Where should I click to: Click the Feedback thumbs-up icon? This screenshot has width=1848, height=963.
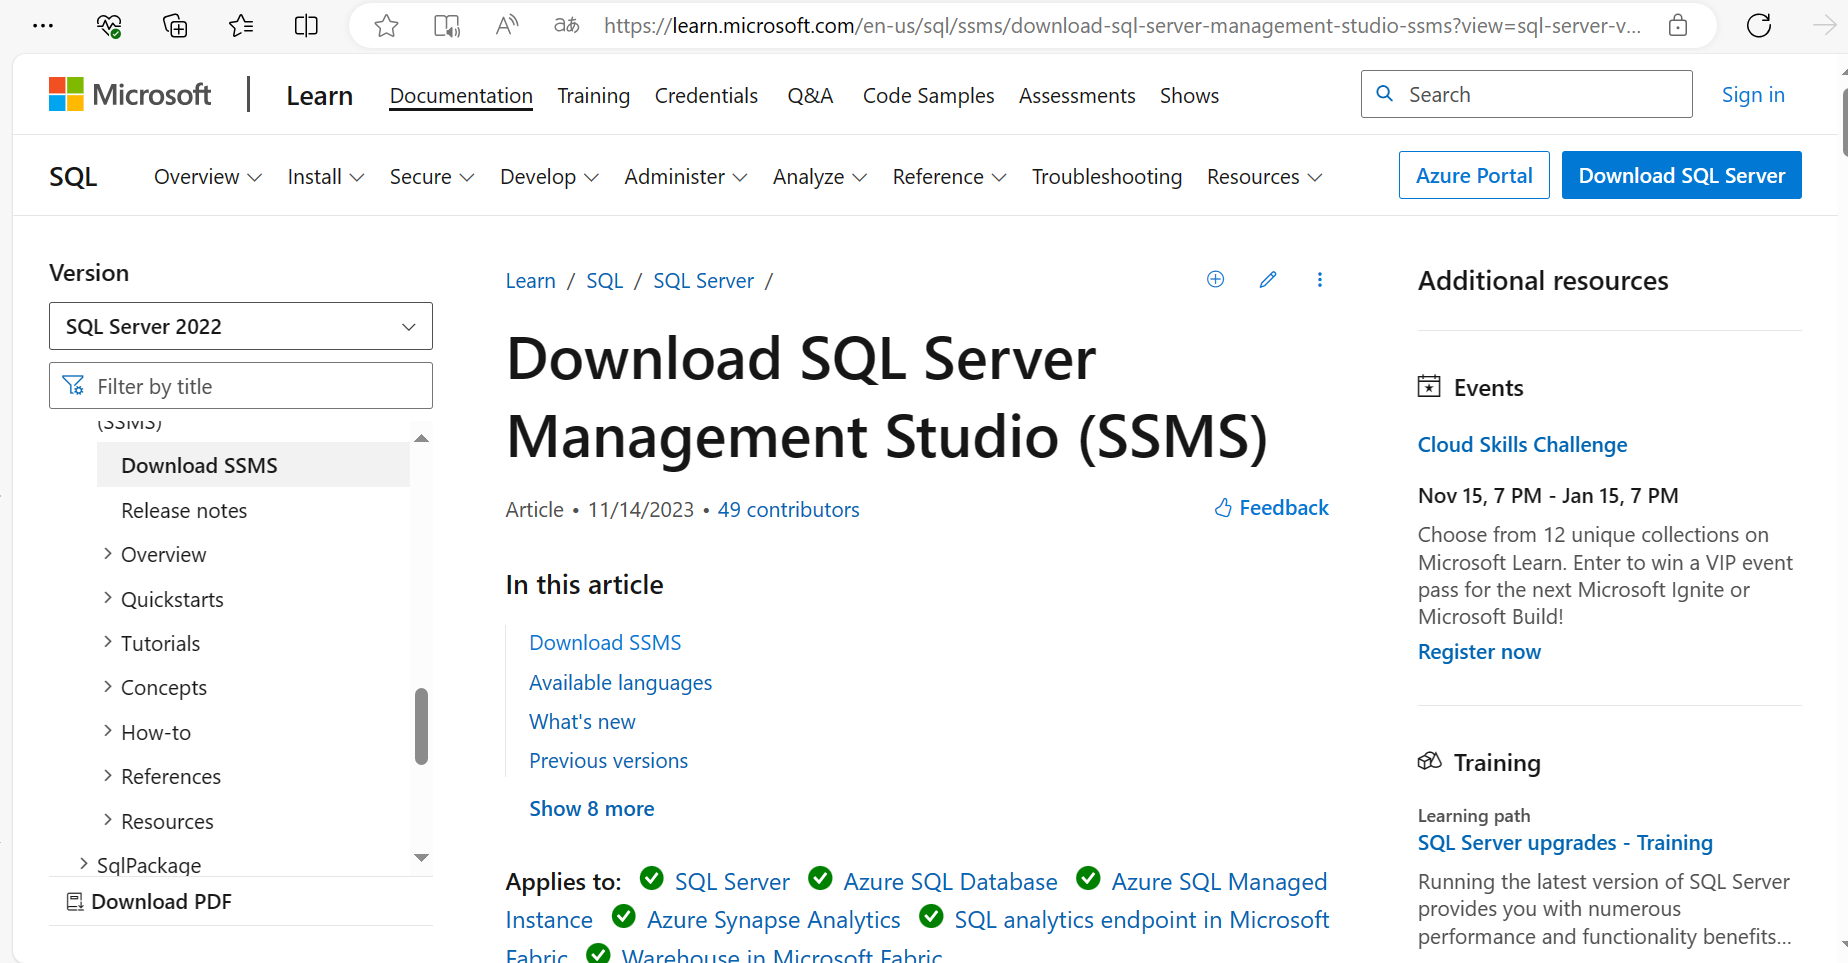tap(1222, 507)
